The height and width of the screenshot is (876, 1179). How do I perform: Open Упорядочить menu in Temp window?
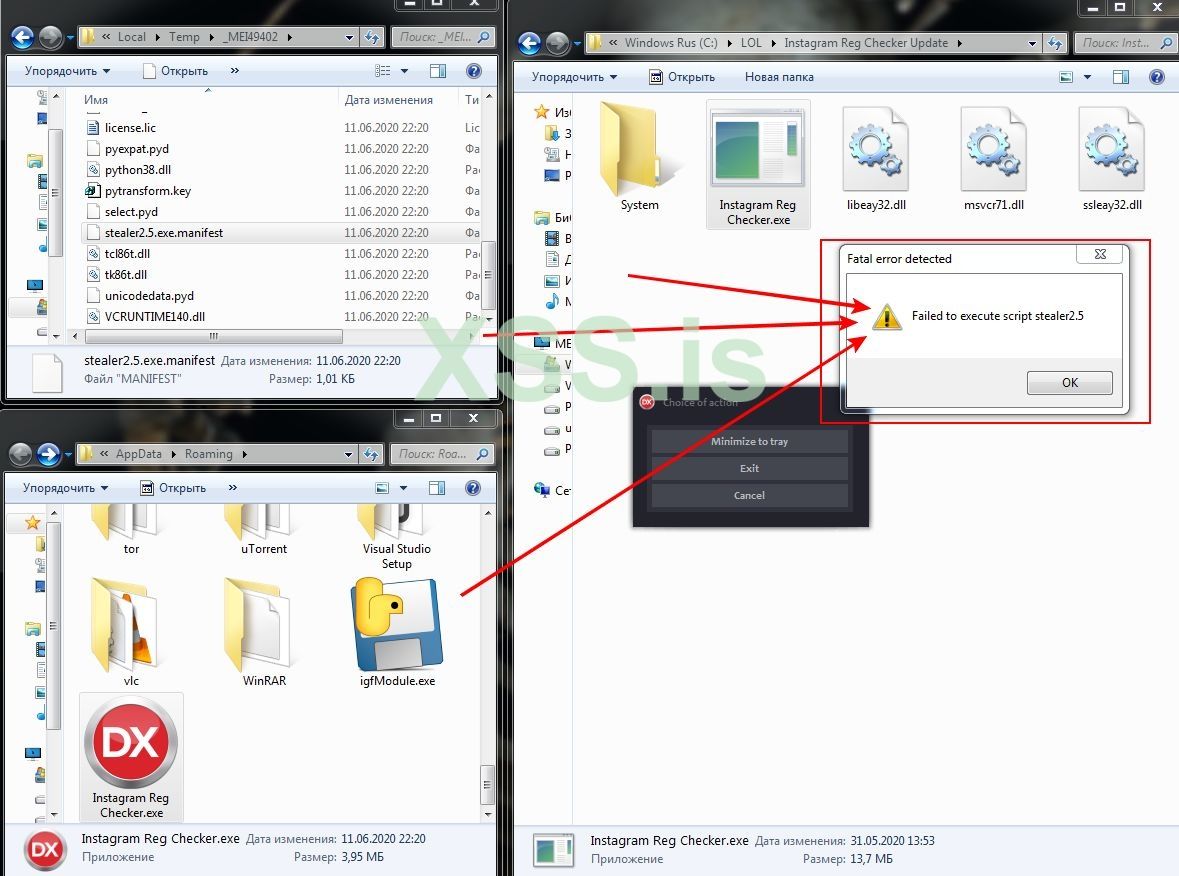[68, 71]
